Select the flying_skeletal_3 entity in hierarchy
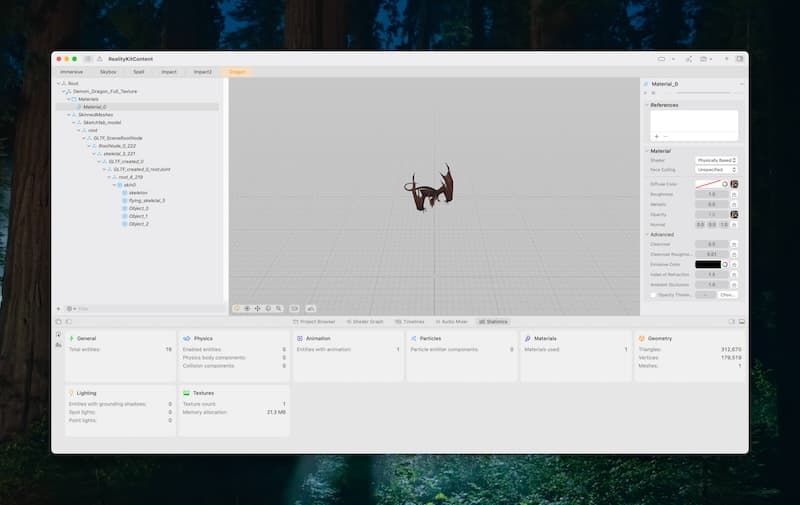800x505 pixels. pyautogui.click(x=146, y=200)
